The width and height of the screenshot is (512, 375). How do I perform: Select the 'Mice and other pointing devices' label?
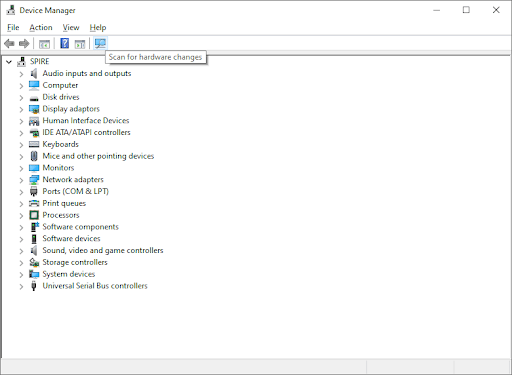click(x=98, y=156)
